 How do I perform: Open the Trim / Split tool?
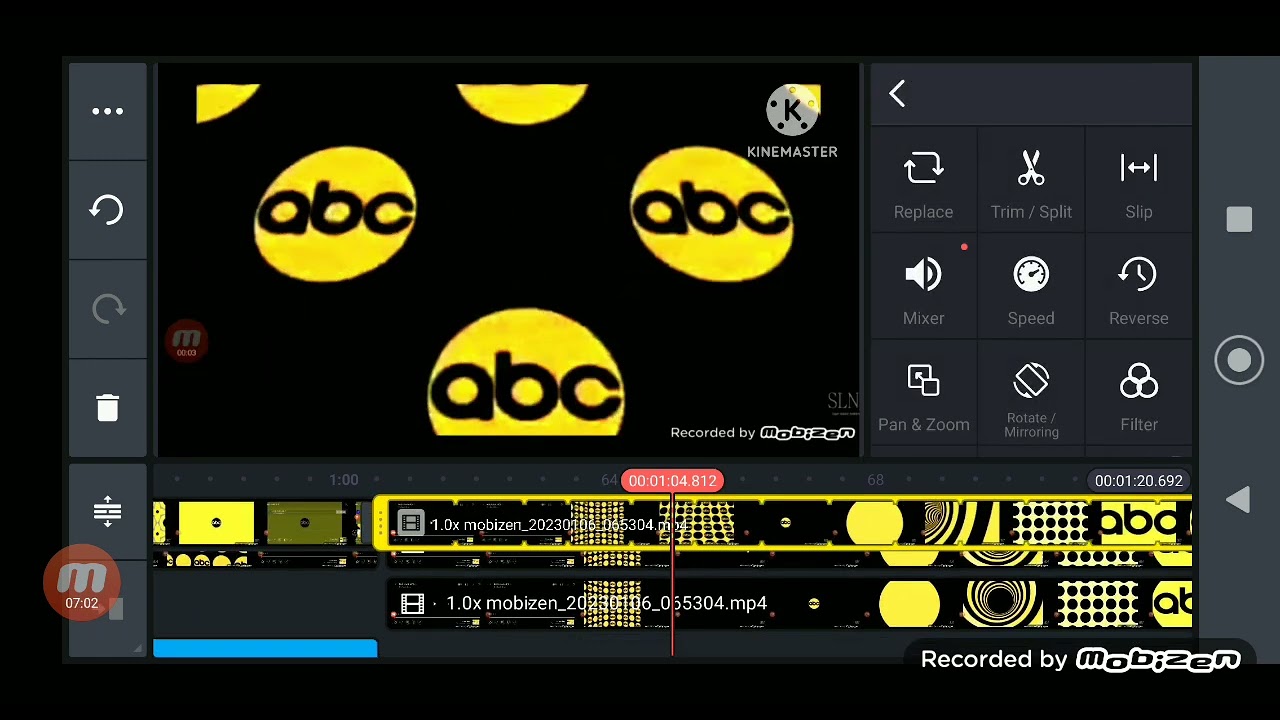1031,185
